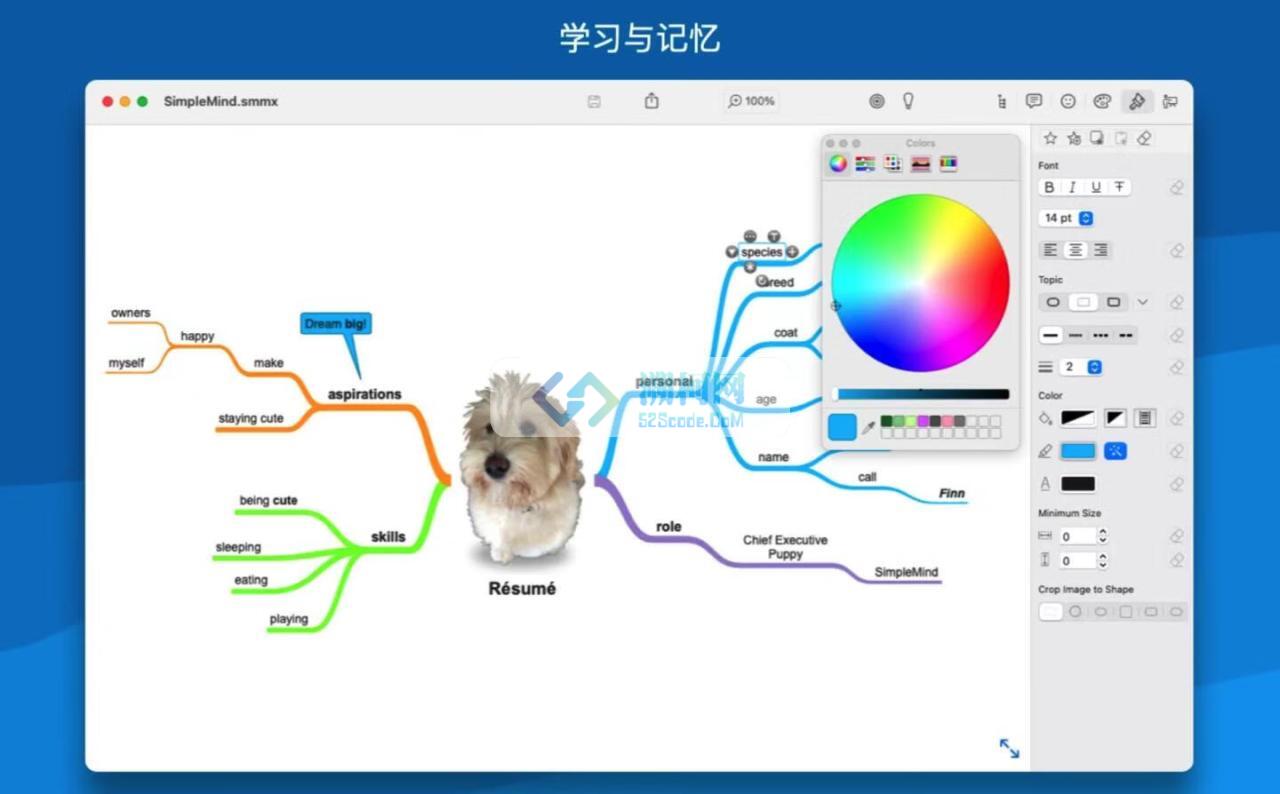
Task: Toggle Underline font style
Action: pos(1096,187)
